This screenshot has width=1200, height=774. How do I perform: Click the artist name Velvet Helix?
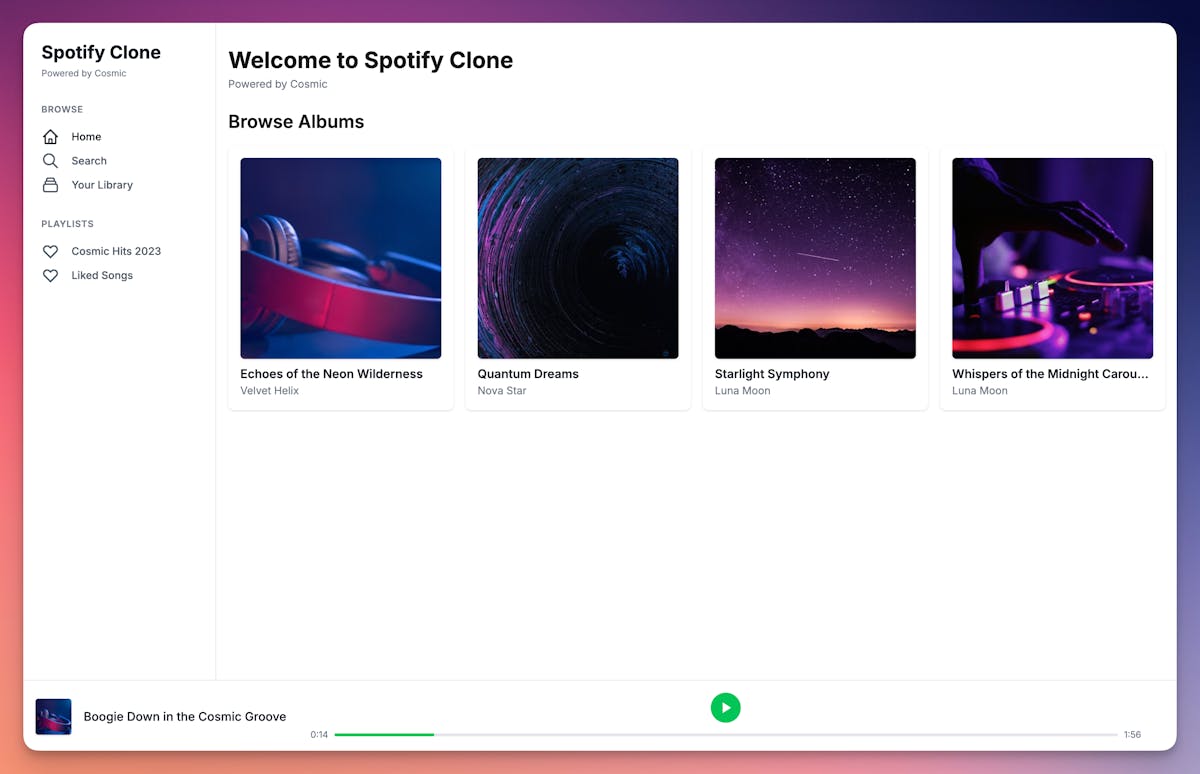tap(267, 390)
